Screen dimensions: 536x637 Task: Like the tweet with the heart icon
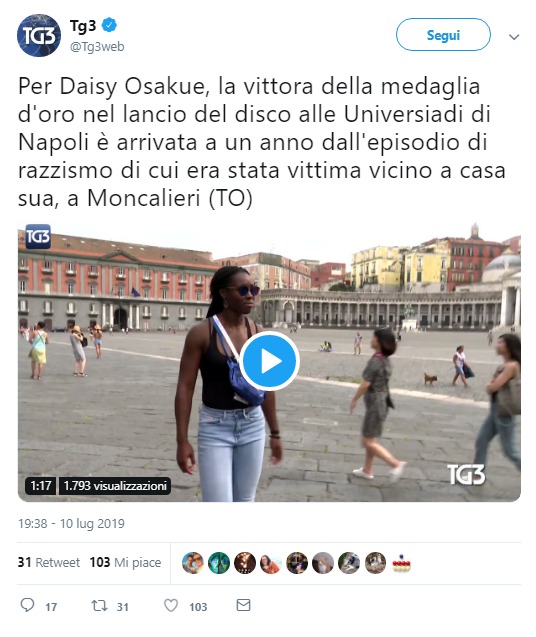[171, 606]
